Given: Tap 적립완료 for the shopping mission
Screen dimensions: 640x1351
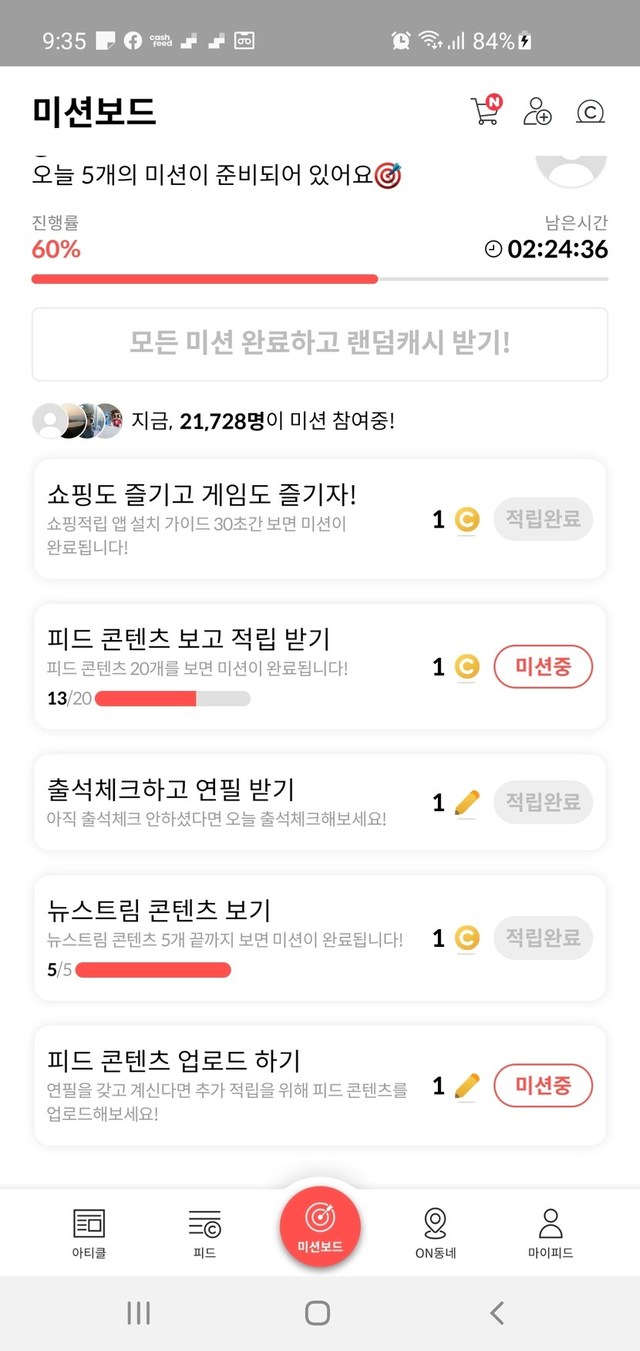Looking at the screenshot, I should coord(543,520).
